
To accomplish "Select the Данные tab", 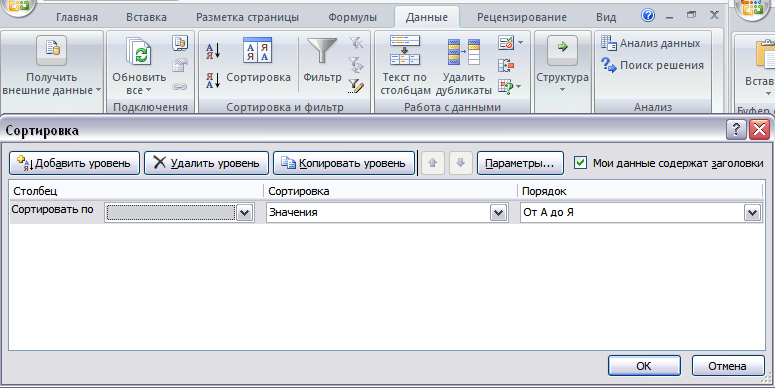I will pyautogui.click(x=427, y=17).
